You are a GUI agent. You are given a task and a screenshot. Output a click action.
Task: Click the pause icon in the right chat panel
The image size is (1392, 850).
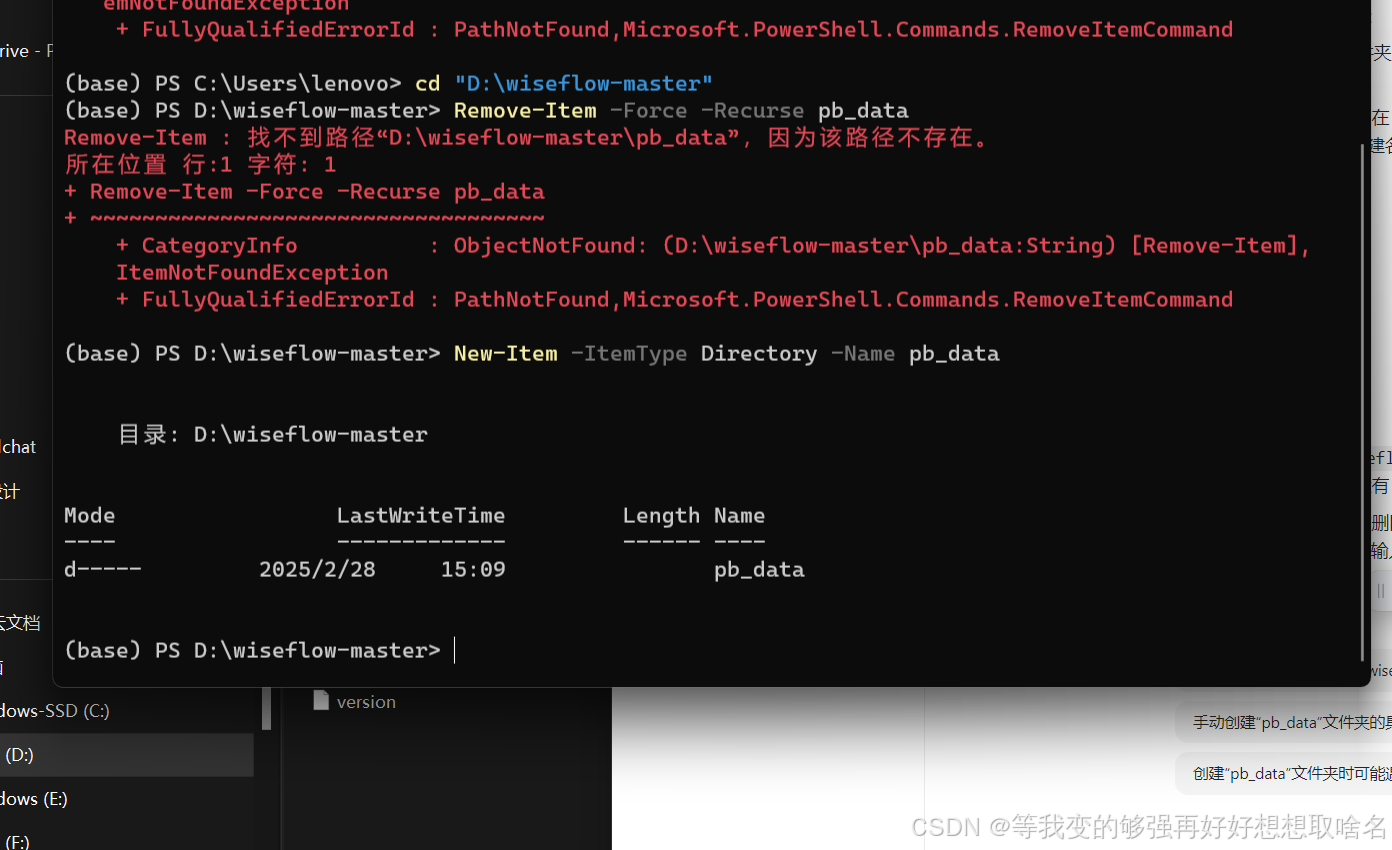click(1381, 590)
